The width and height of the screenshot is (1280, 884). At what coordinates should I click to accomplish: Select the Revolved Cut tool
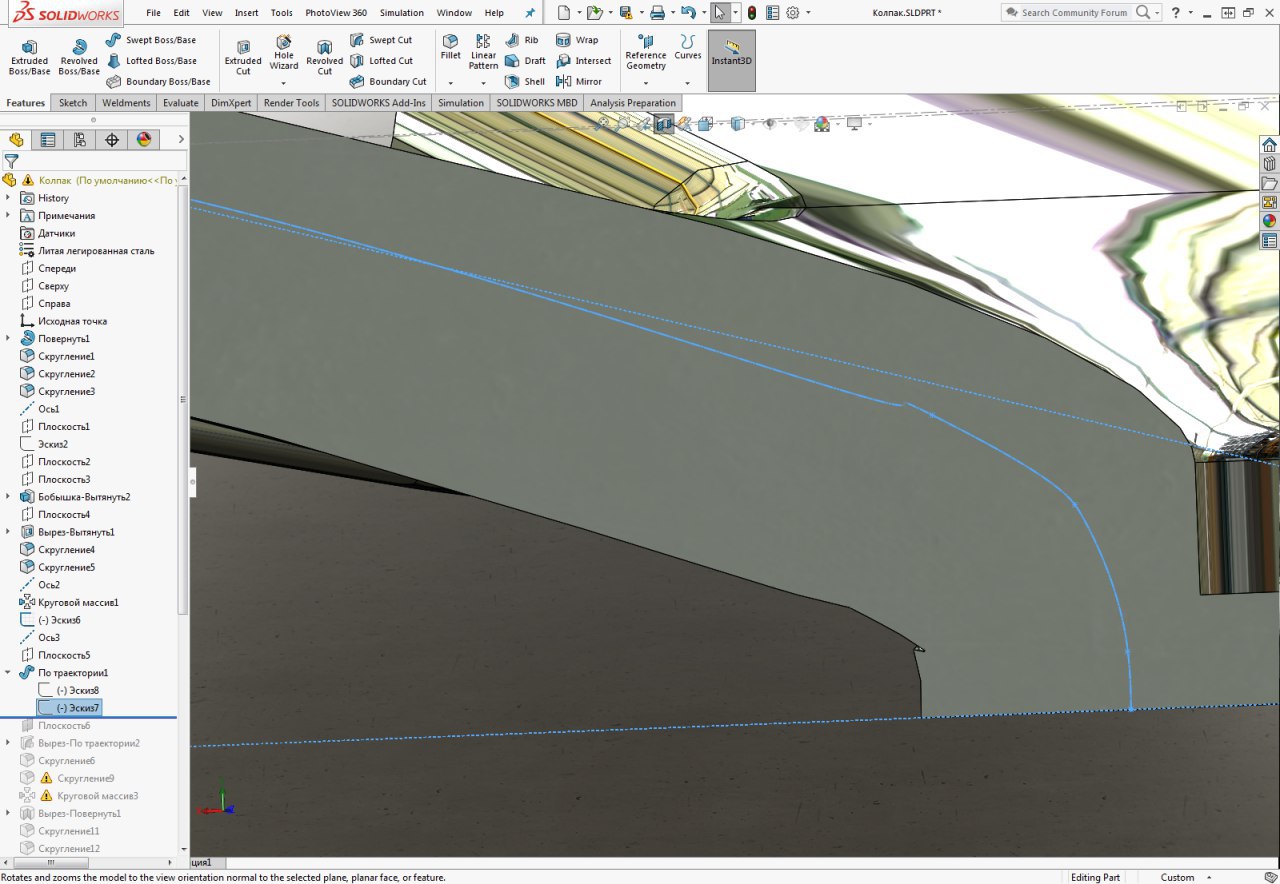coord(324,58)
